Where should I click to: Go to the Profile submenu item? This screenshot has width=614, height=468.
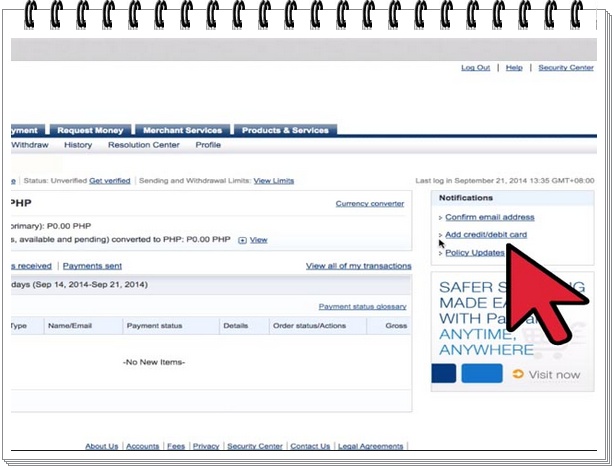208,145
